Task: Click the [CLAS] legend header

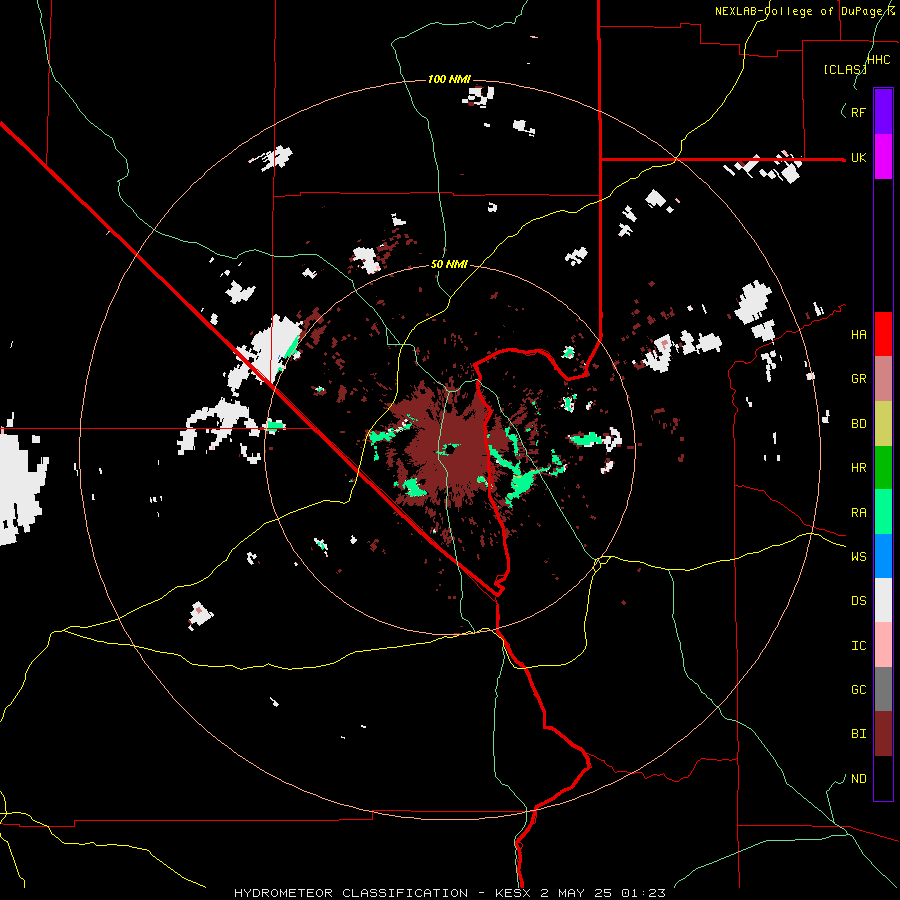Action: click(x=844, y=69)
